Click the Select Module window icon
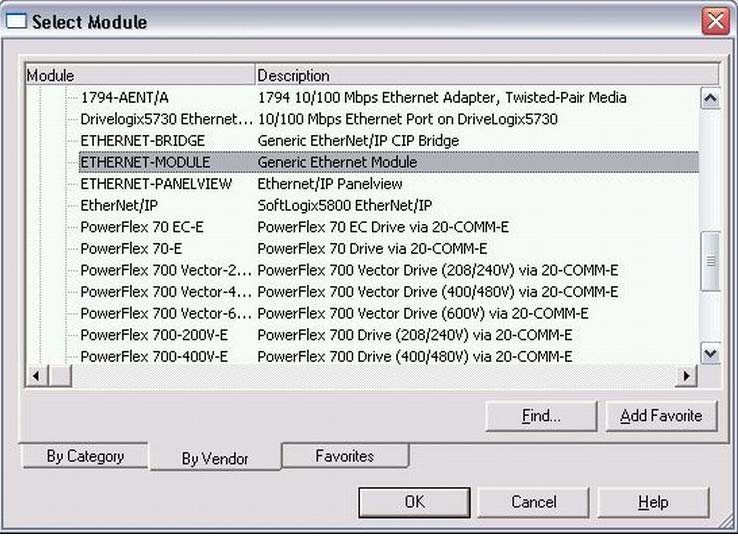 (x=16, y=21)
